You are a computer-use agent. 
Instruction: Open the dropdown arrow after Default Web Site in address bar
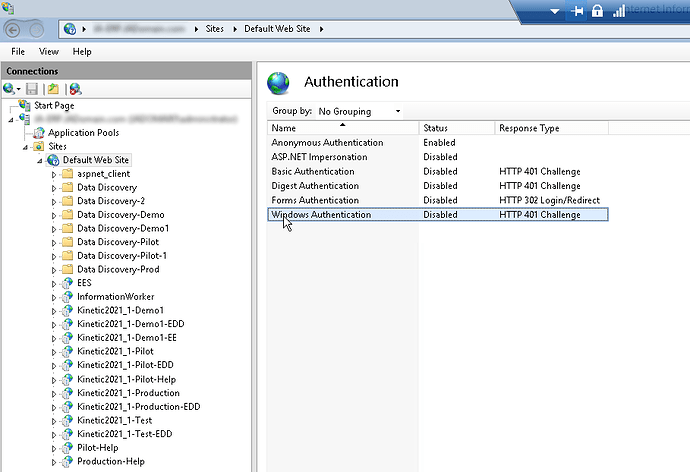click(x=321, y=29)
